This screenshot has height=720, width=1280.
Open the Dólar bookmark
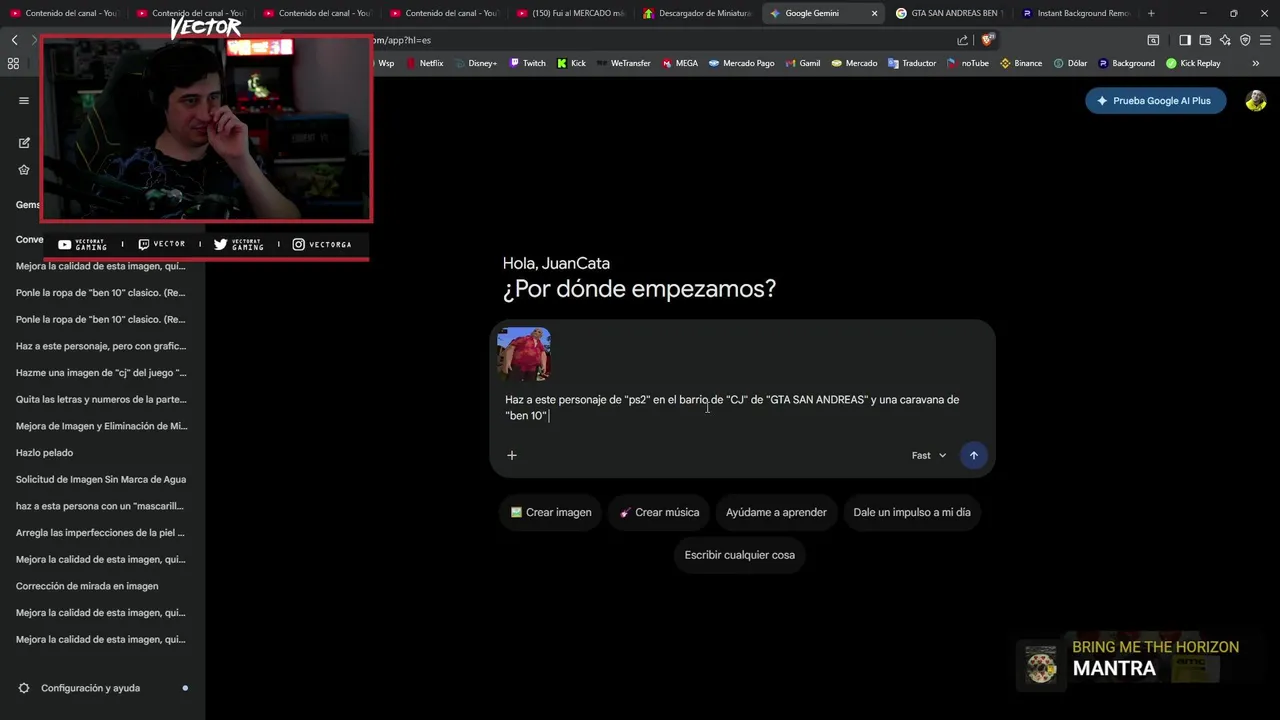coord(1071,63)
